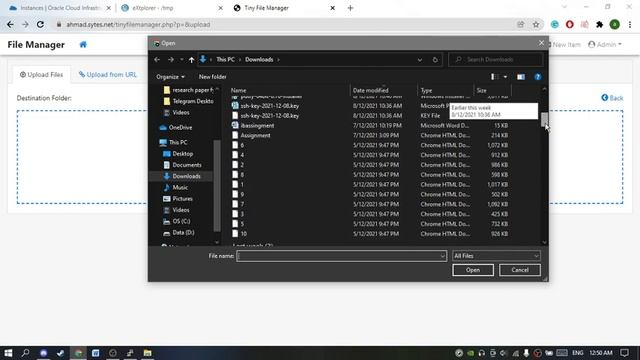Switch to Oracle Cloud Instances tab

pyautogui.click(x=60, y=8)
